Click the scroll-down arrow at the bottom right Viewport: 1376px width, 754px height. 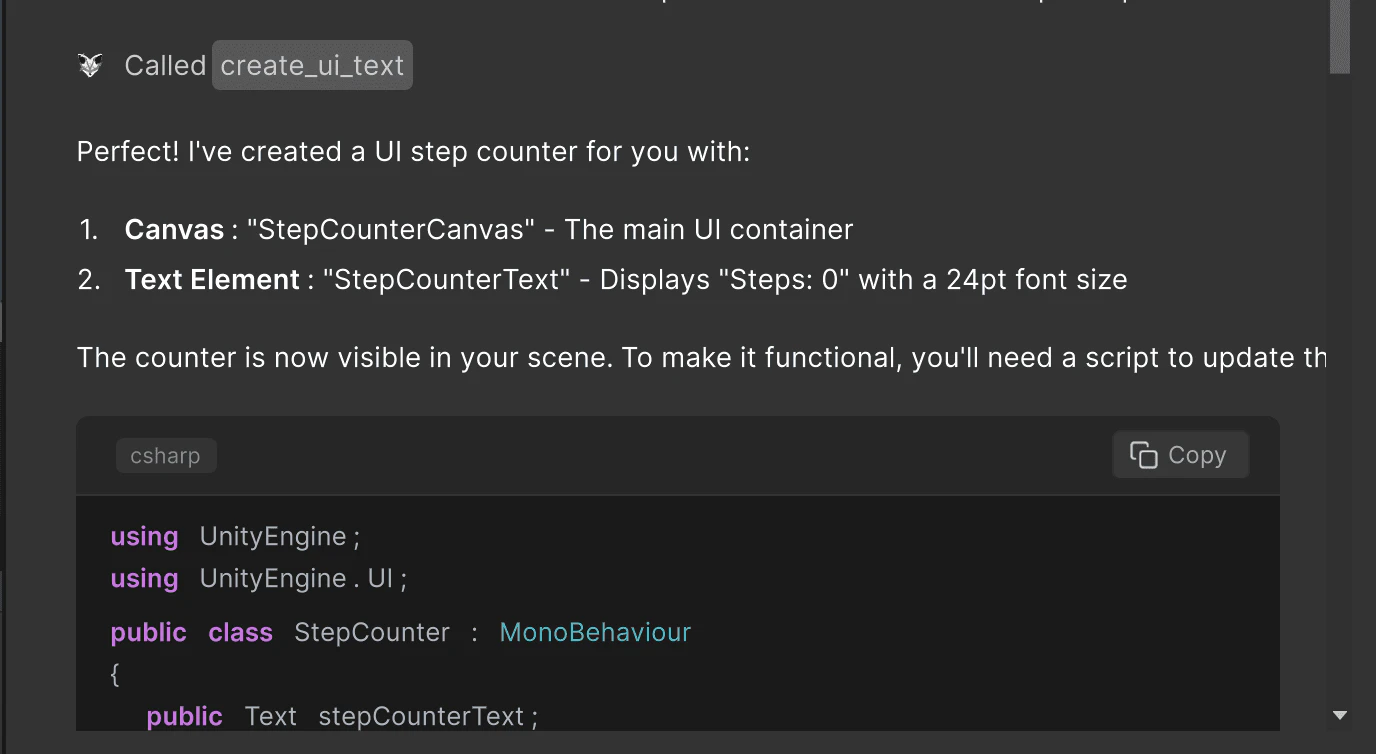(1340, 715)
